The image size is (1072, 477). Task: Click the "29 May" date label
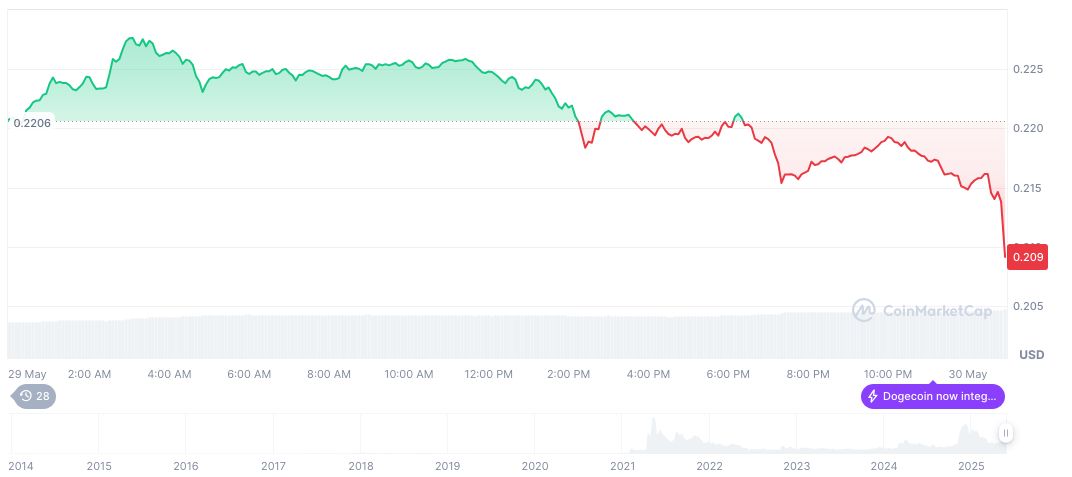click(27, 374)
